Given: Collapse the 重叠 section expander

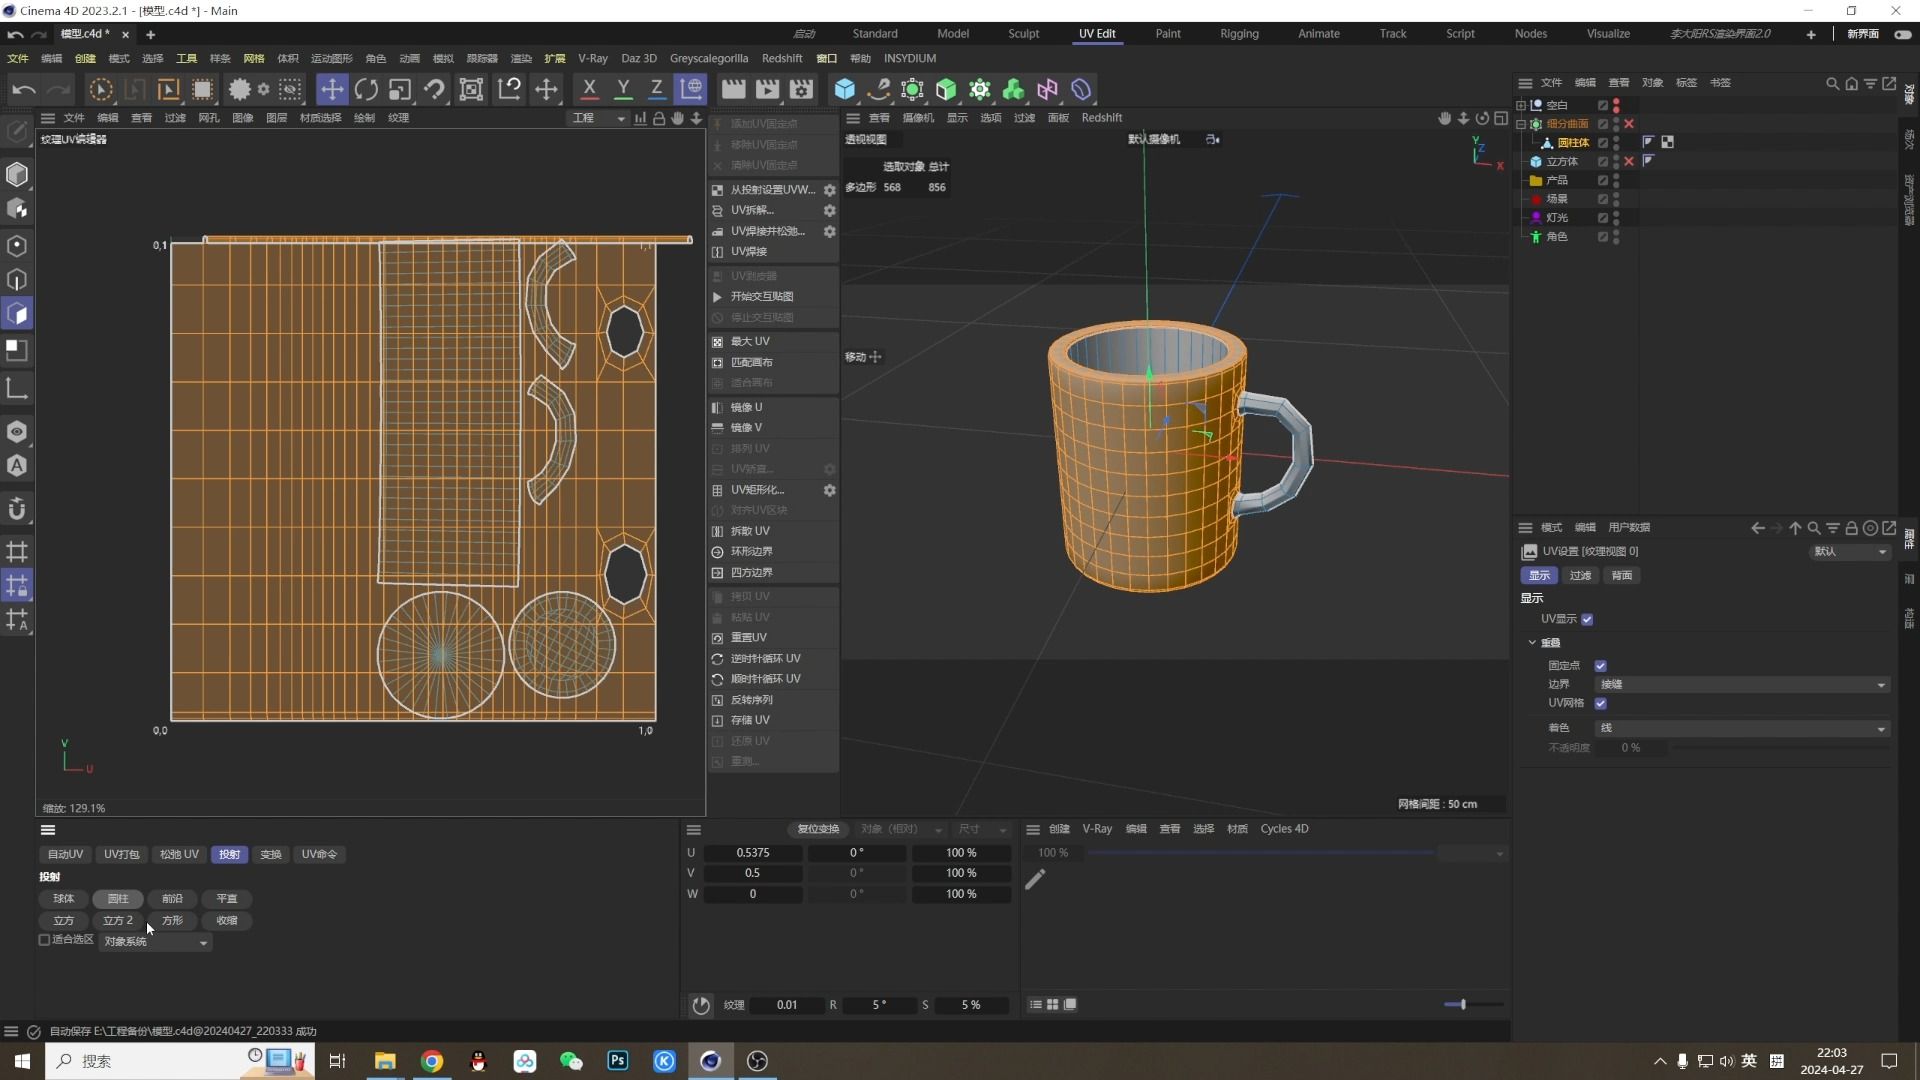Looking at the screenshot, I should [1532, 643].
